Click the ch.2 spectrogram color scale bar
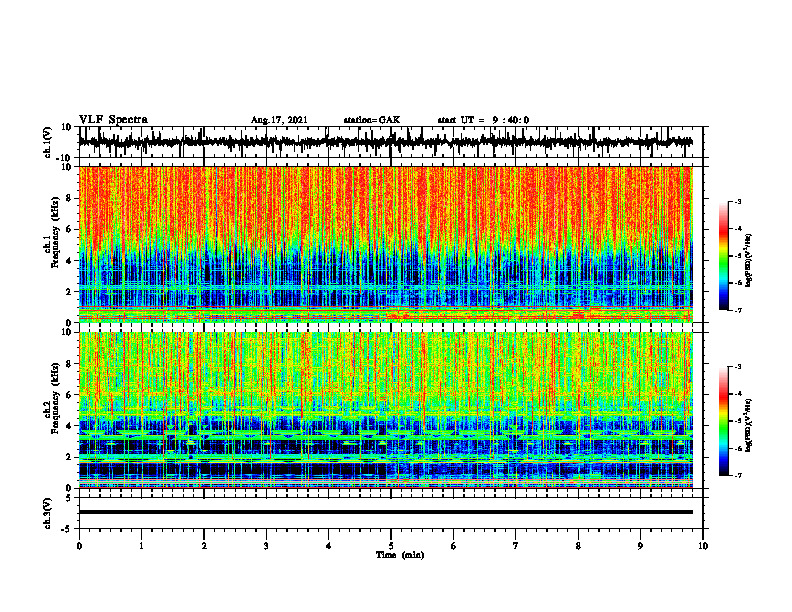 tap(723, 421)
